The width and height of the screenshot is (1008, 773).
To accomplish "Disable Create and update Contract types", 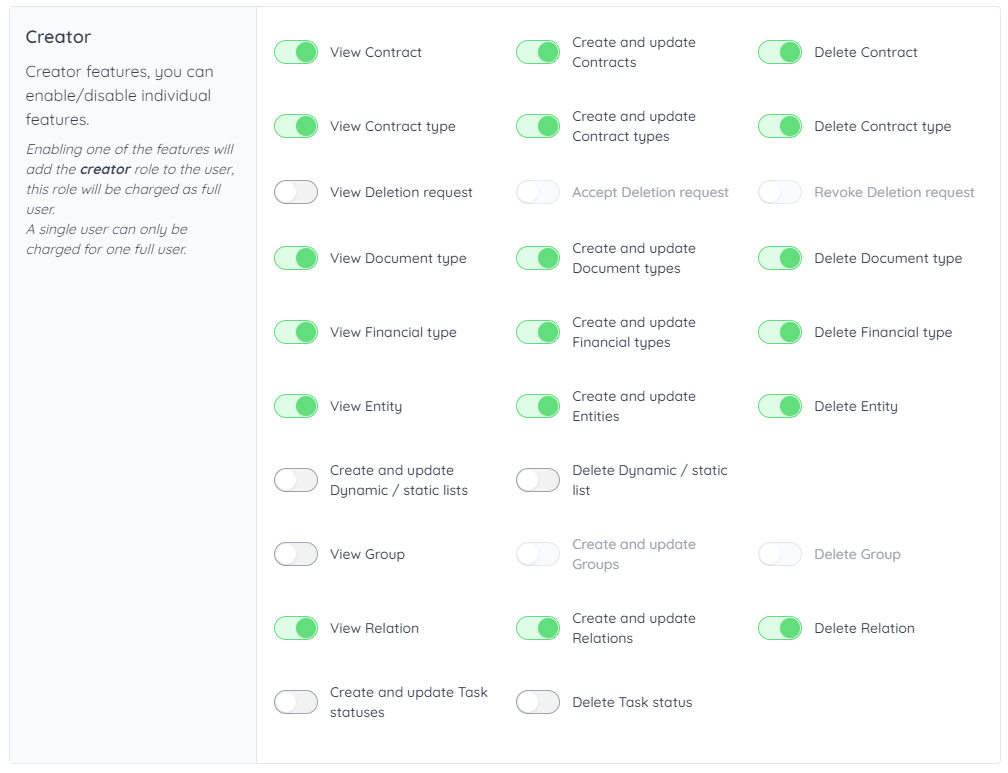I will pyautogui.click(x=538, y=126).
